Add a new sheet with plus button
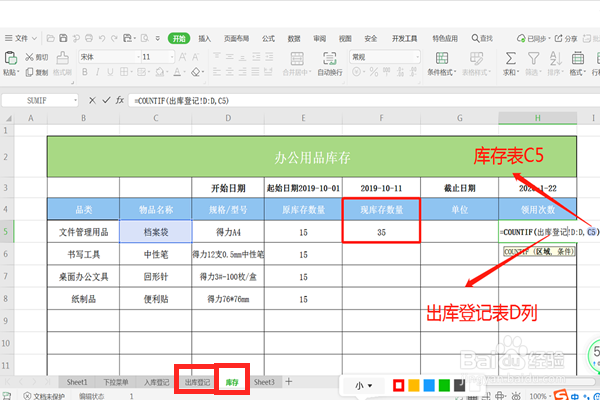The height and width of the screenshot is (400, 600). (x=289, y=381)
